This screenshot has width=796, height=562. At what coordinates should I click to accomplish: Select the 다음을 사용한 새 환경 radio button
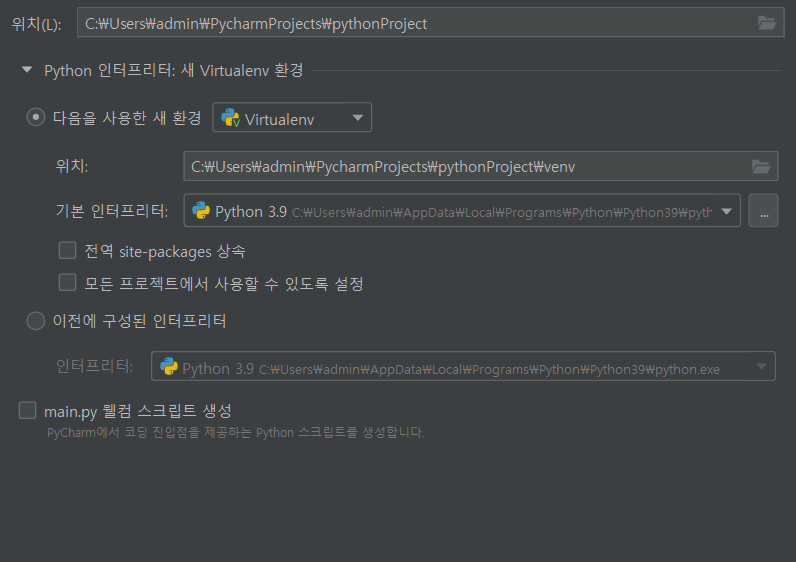(36, 118)
